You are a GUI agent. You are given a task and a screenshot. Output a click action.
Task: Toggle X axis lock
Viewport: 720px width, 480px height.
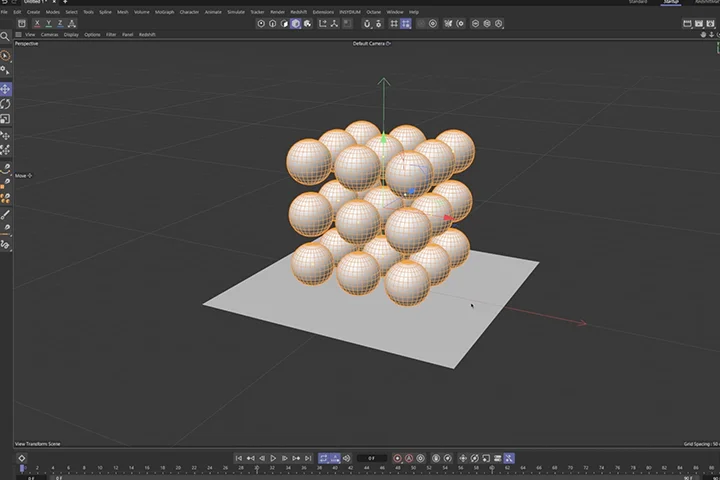(37, 23)
